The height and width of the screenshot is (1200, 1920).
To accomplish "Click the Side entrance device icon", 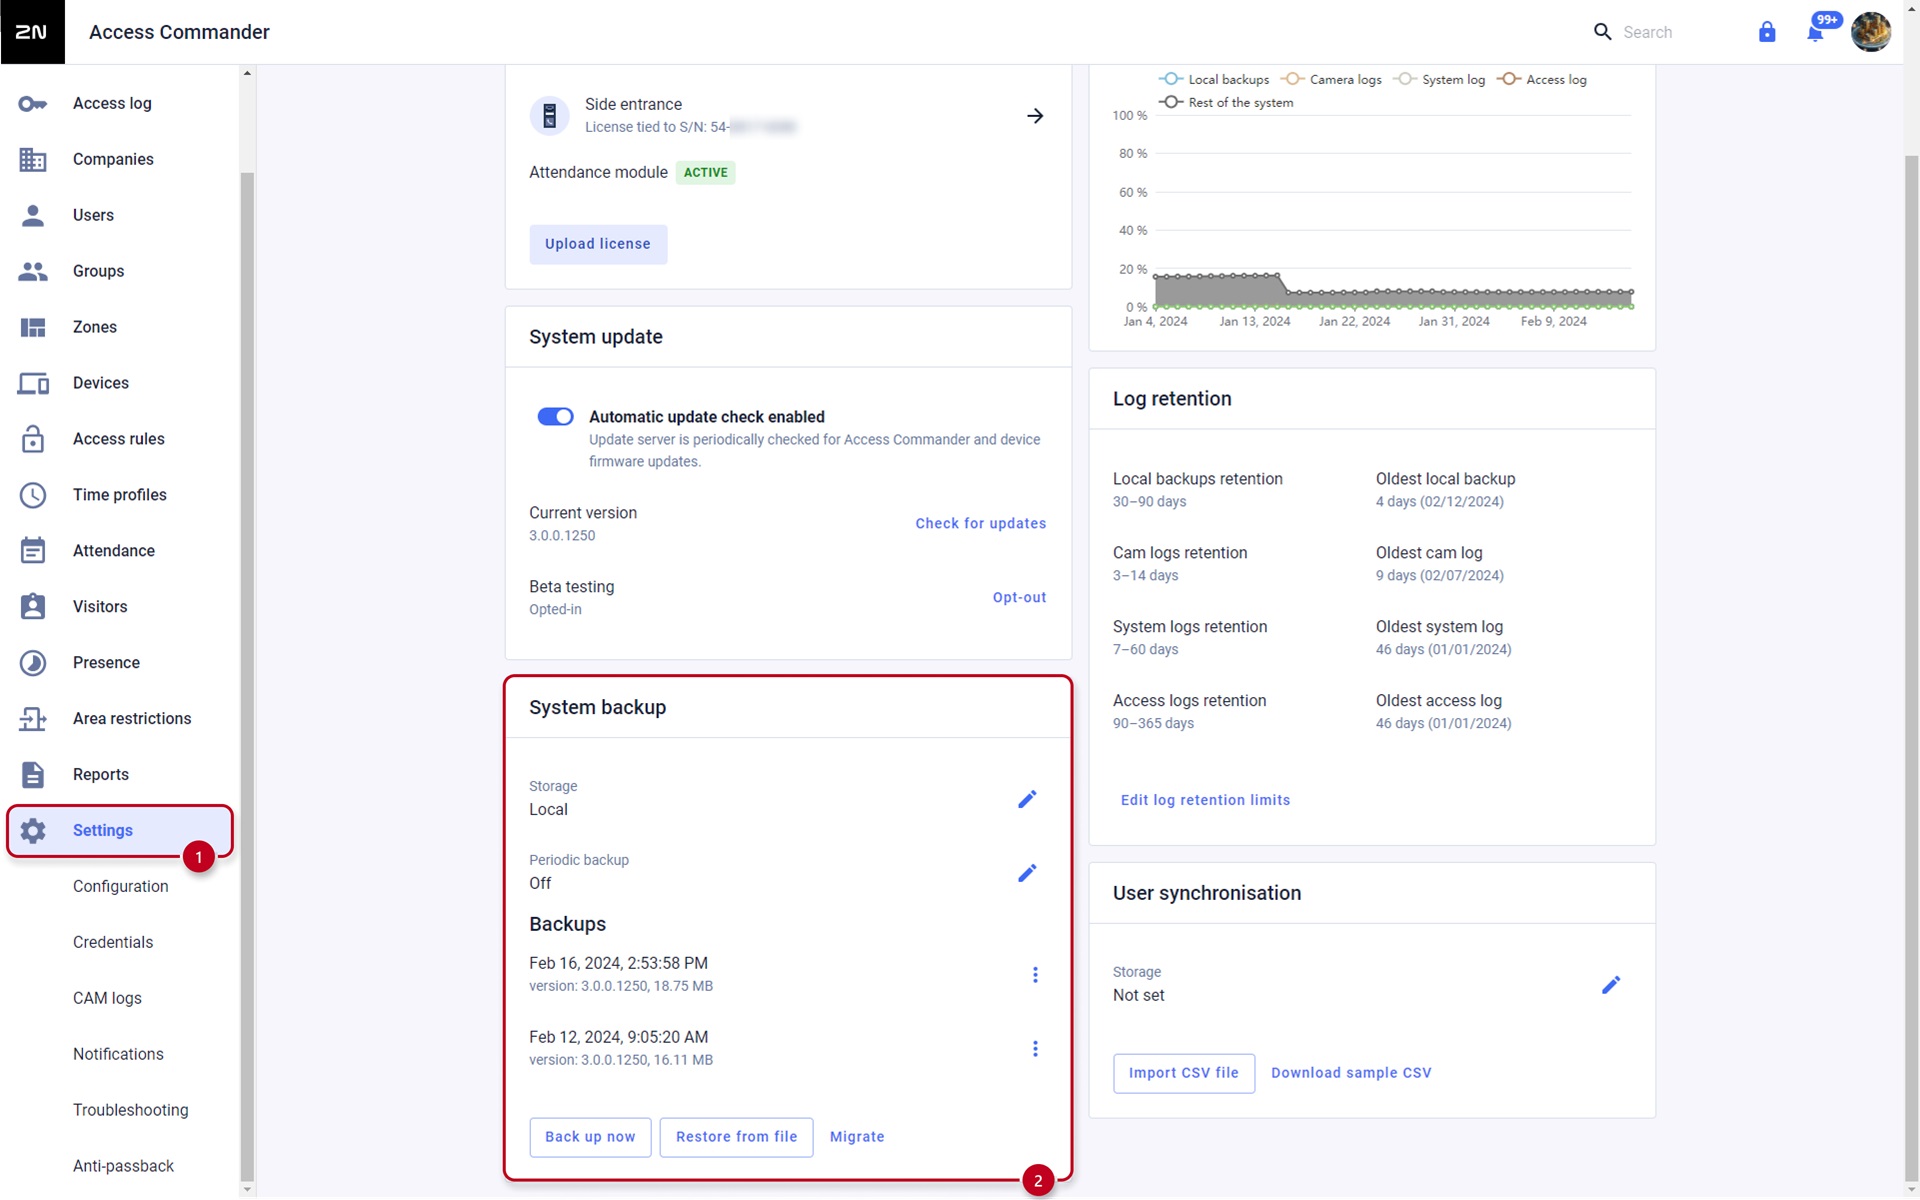I will coord(549,116).
